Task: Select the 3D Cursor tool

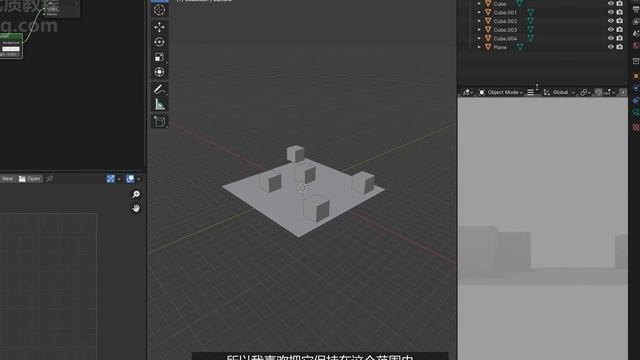Action: pyautogui.click(x=160, y=10)
